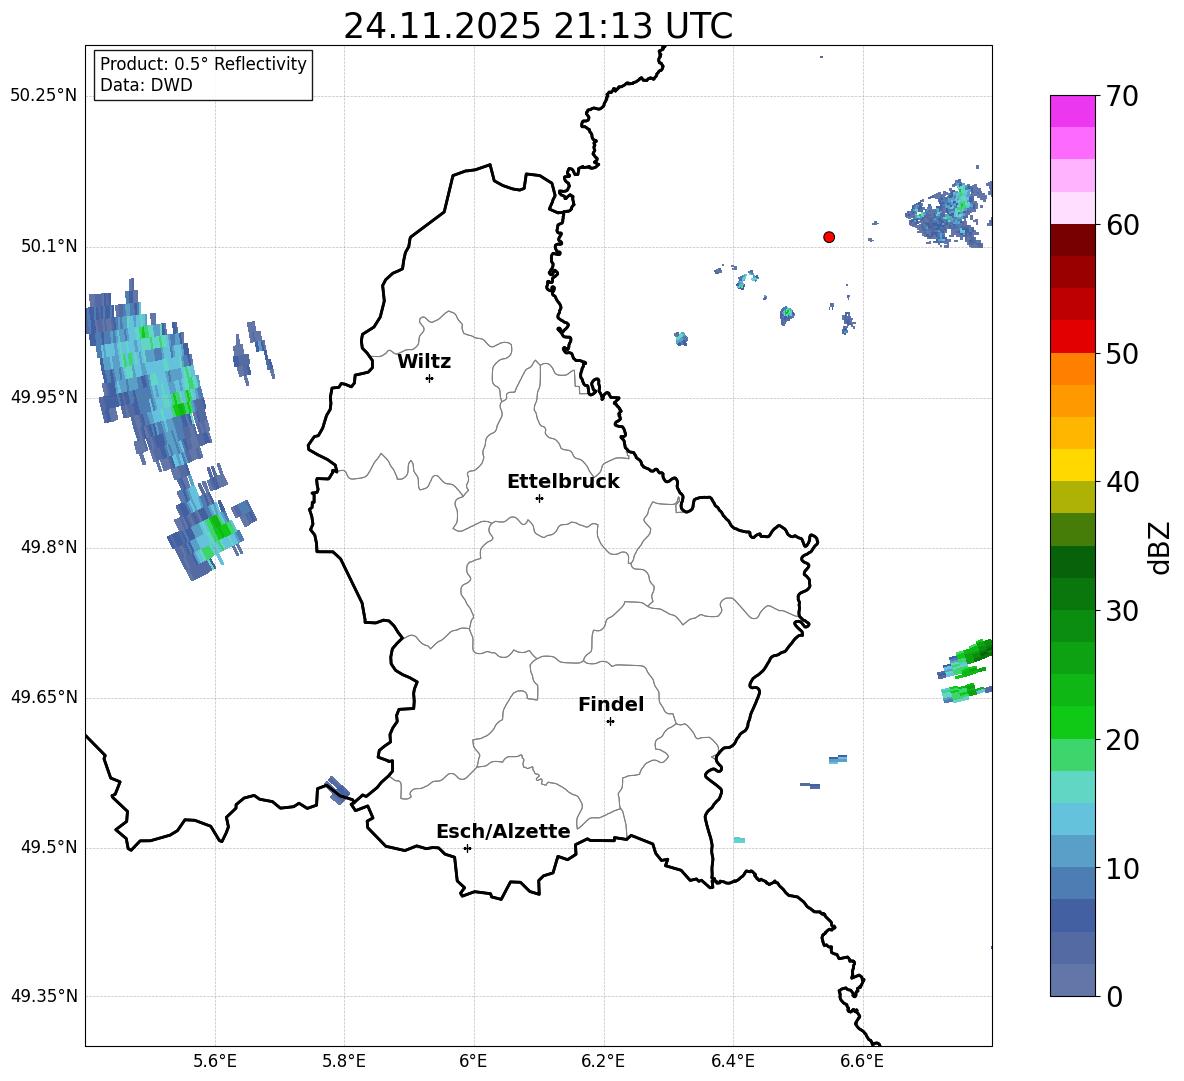Click the Findel station label
This screenshot has height=1081, width=1184.
(611, 704)
